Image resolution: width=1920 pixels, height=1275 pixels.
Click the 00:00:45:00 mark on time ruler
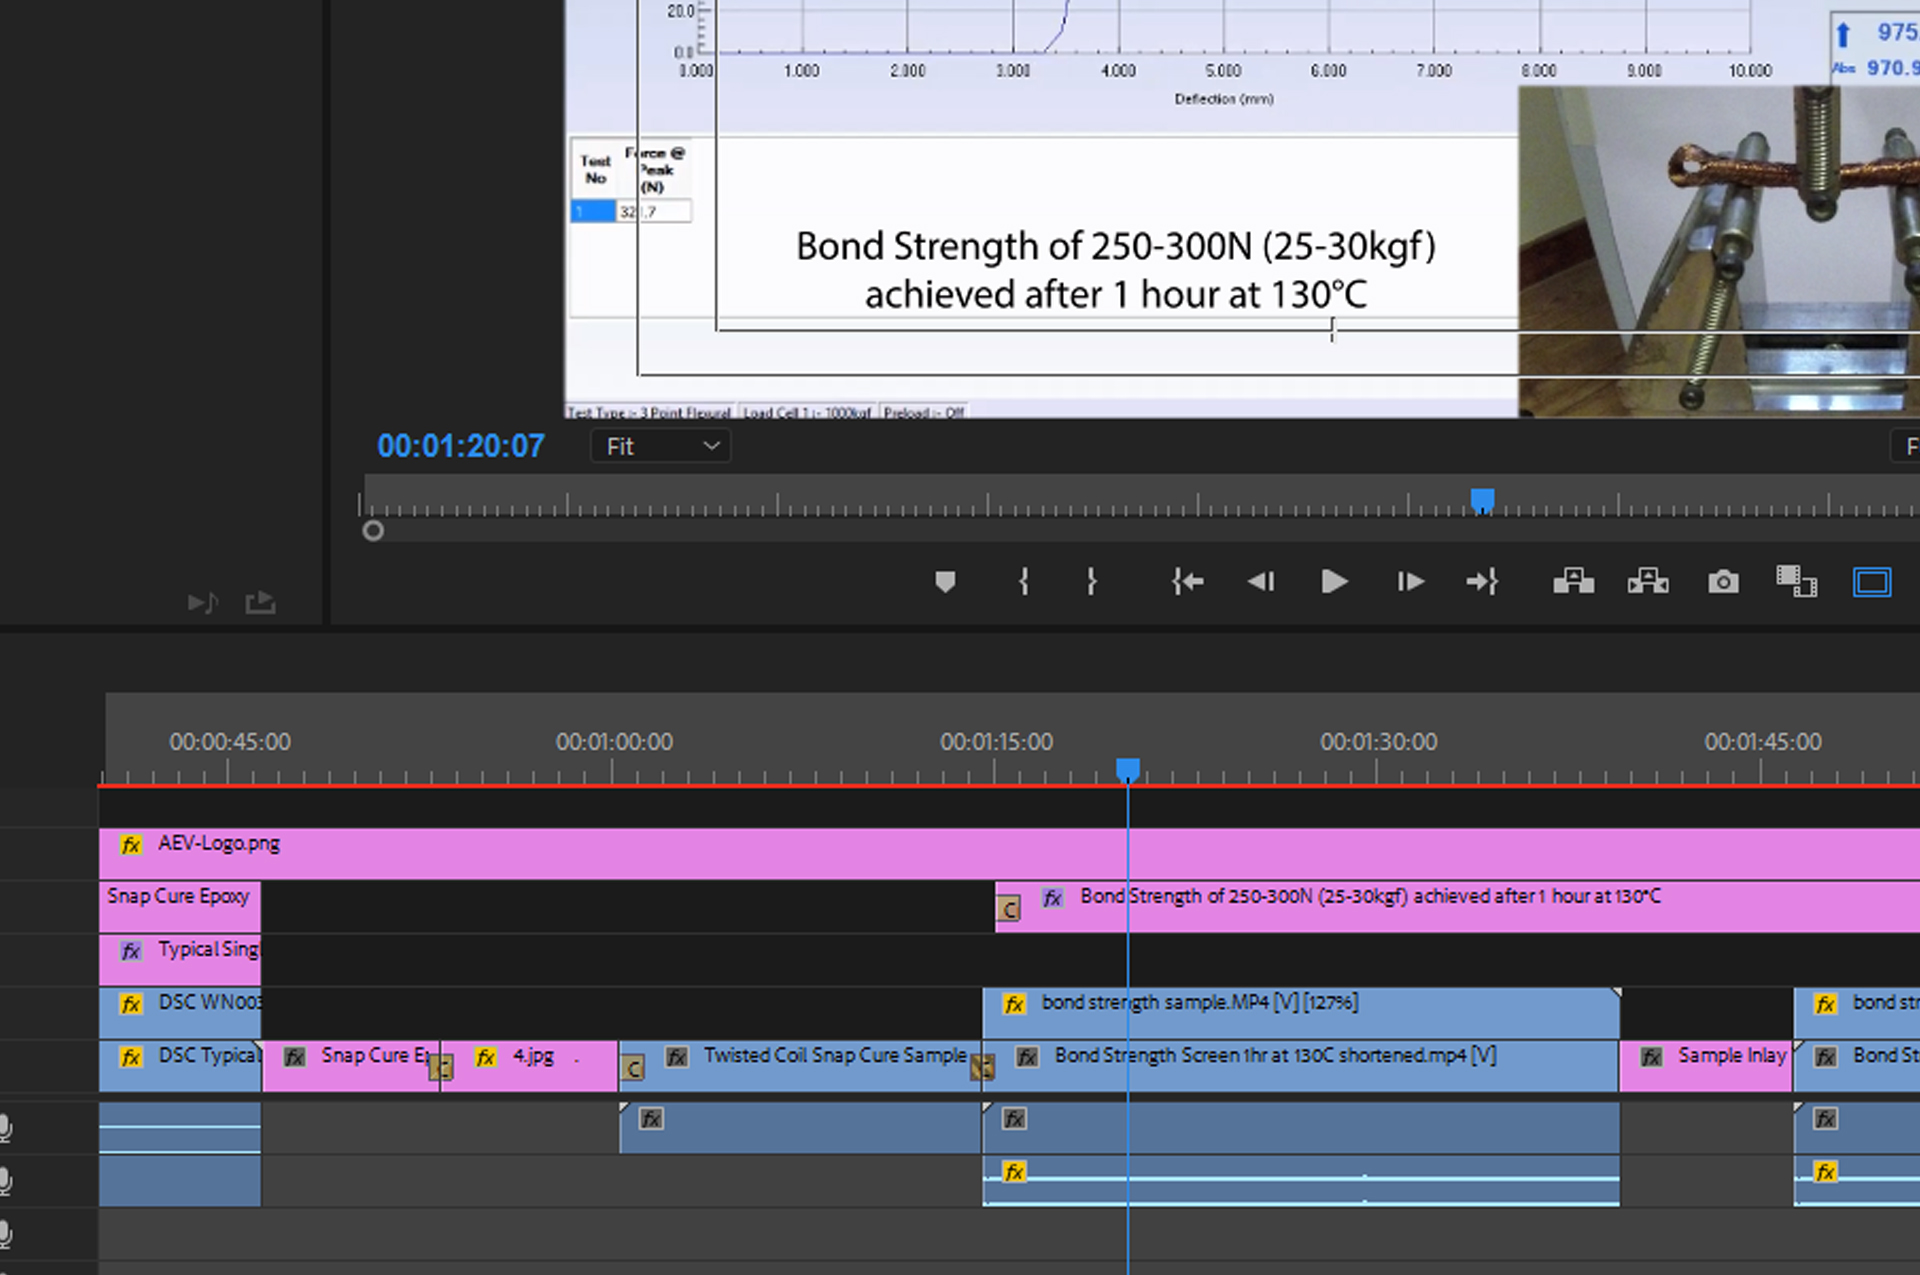(x=230, y=742)
